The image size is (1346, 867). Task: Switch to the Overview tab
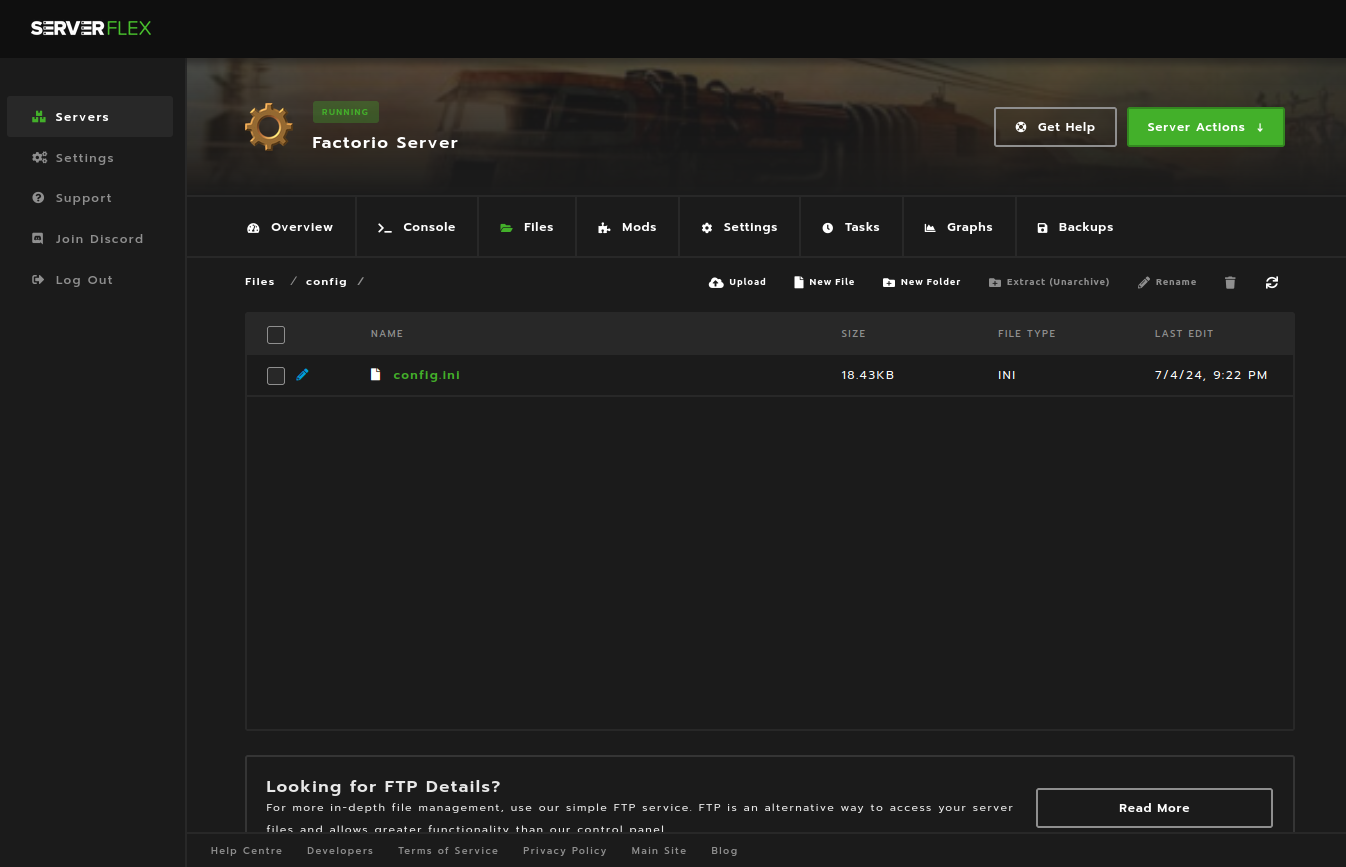point(290,227)
